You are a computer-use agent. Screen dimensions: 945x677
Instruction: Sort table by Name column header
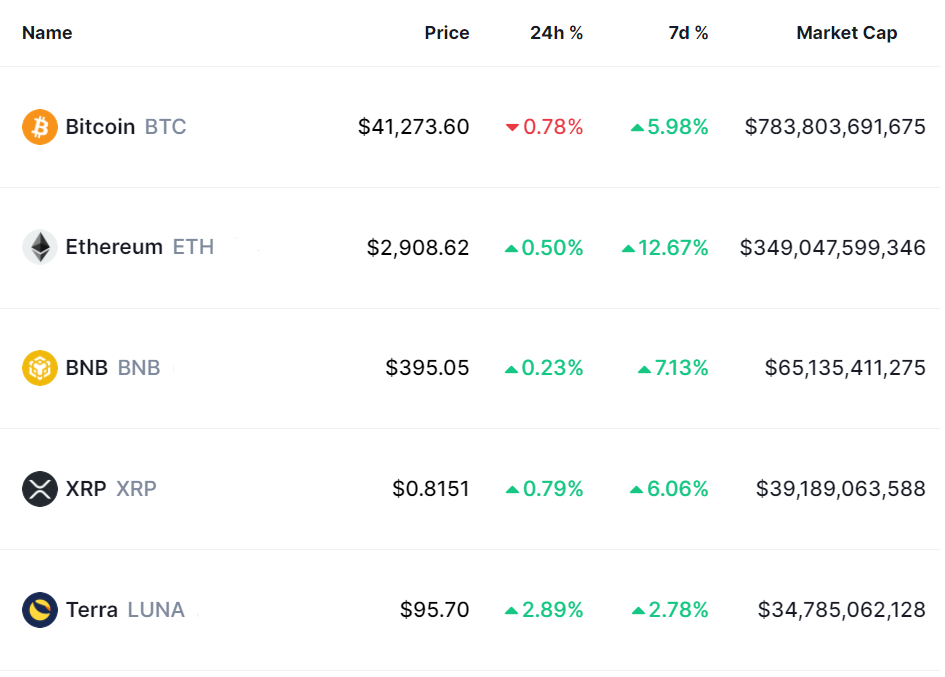pos(47,33)
